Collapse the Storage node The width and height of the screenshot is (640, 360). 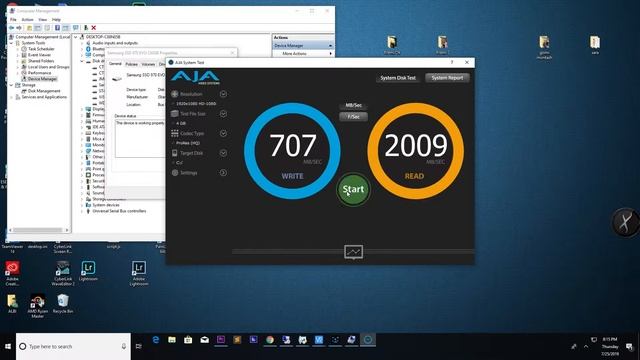click(11, 85)
